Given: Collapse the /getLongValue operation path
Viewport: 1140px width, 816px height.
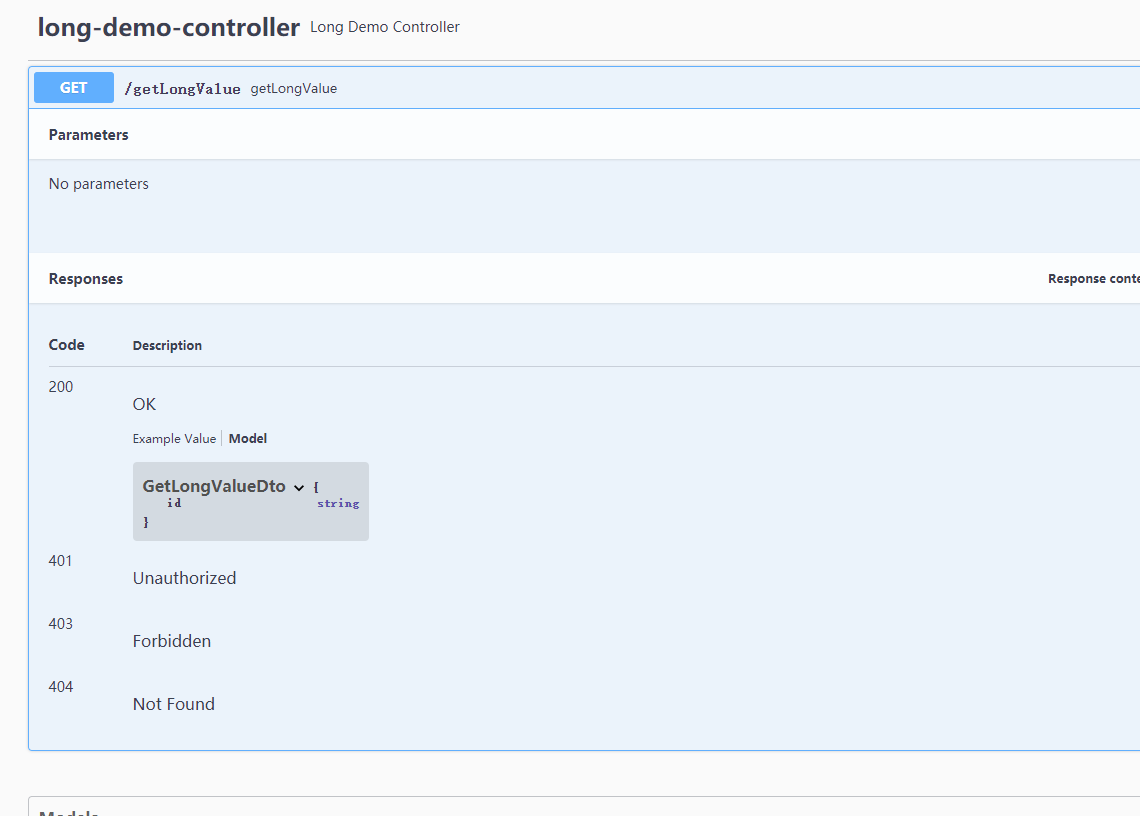Looking at the screenshot, I should [x=182, y=89].
